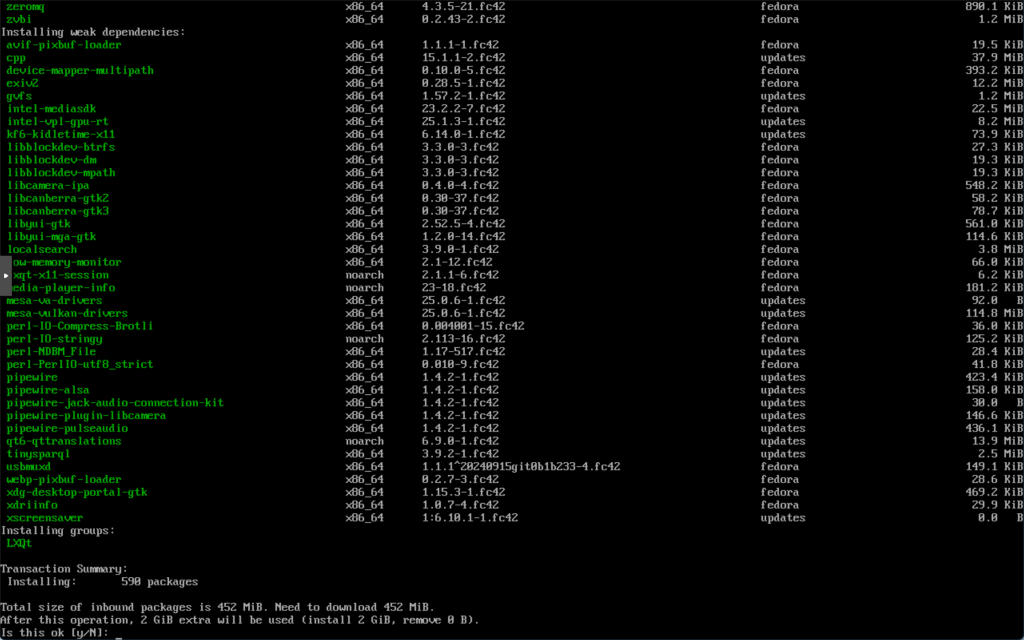
Task: Select the 'localsearch' package name
Action: point(42,249)
